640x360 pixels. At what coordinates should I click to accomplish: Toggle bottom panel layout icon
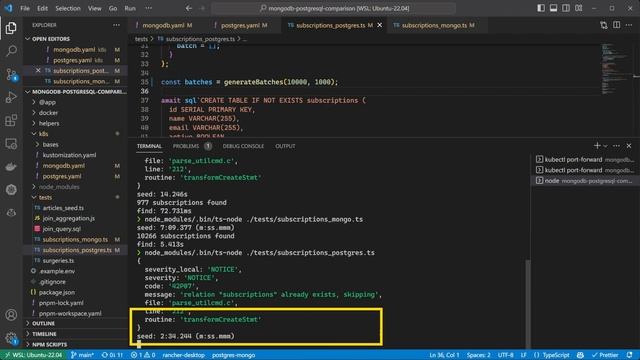[553, 8]
